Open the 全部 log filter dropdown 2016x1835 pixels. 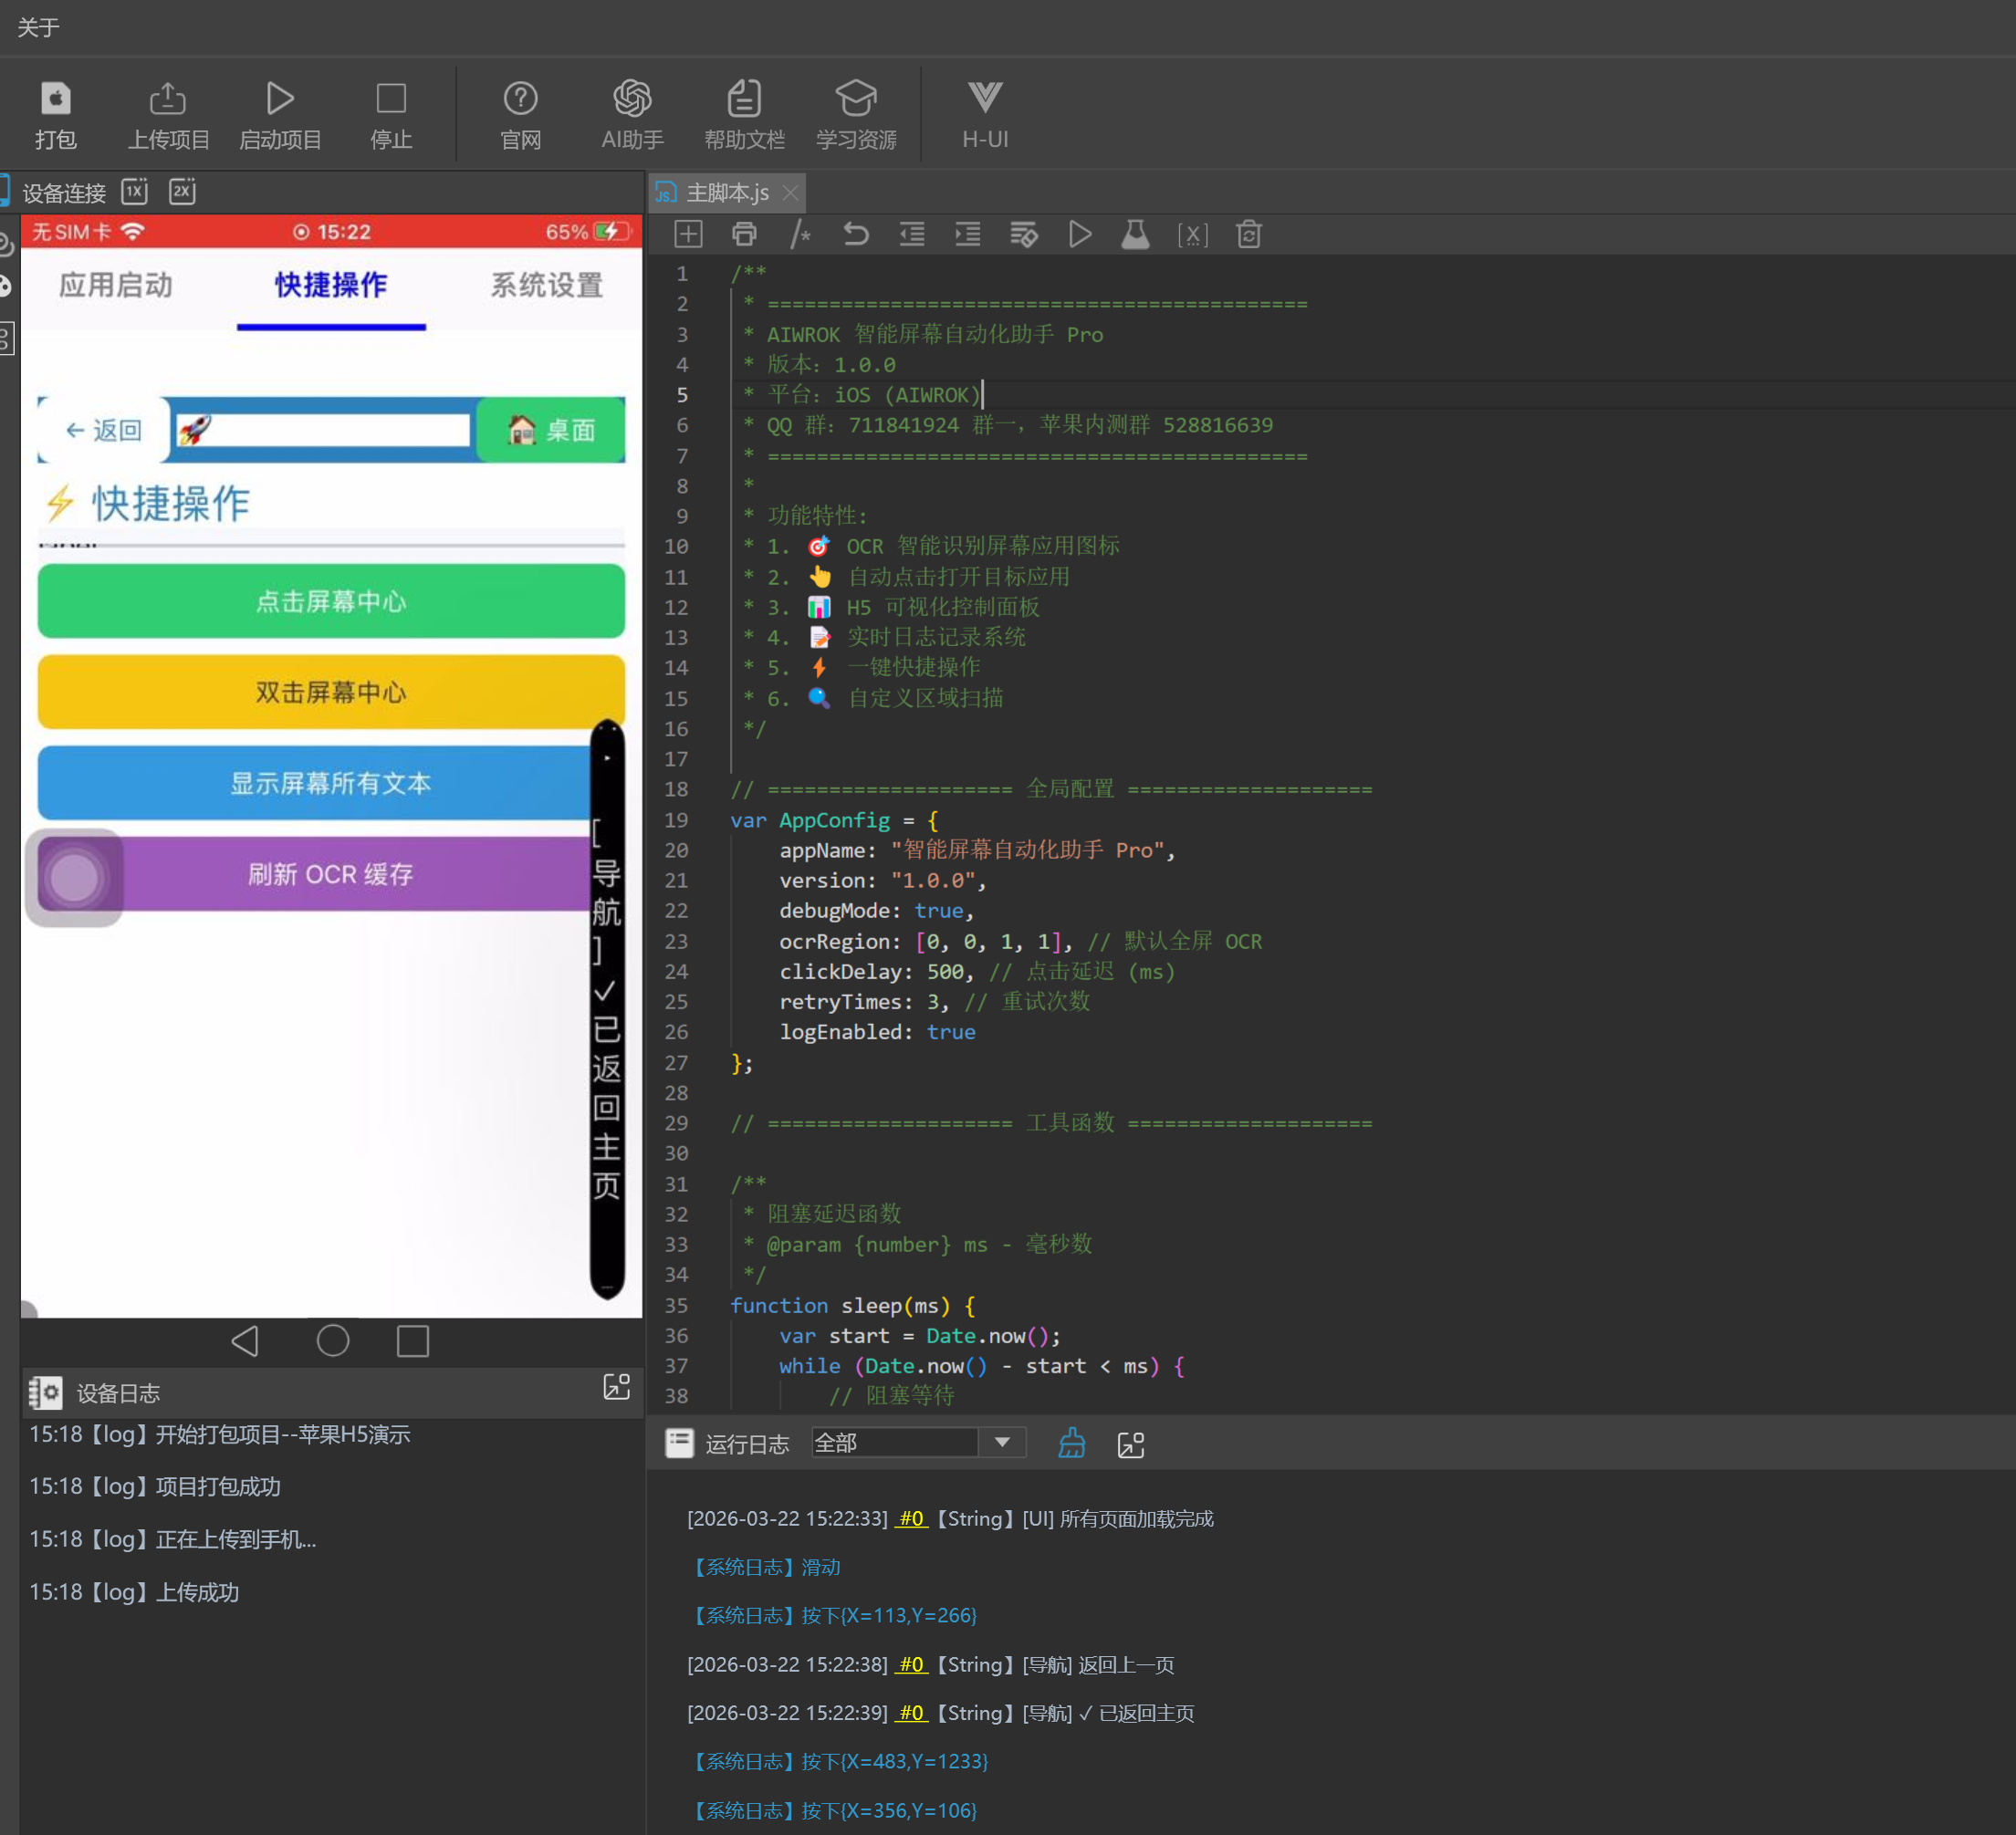click(1002, 1442)
